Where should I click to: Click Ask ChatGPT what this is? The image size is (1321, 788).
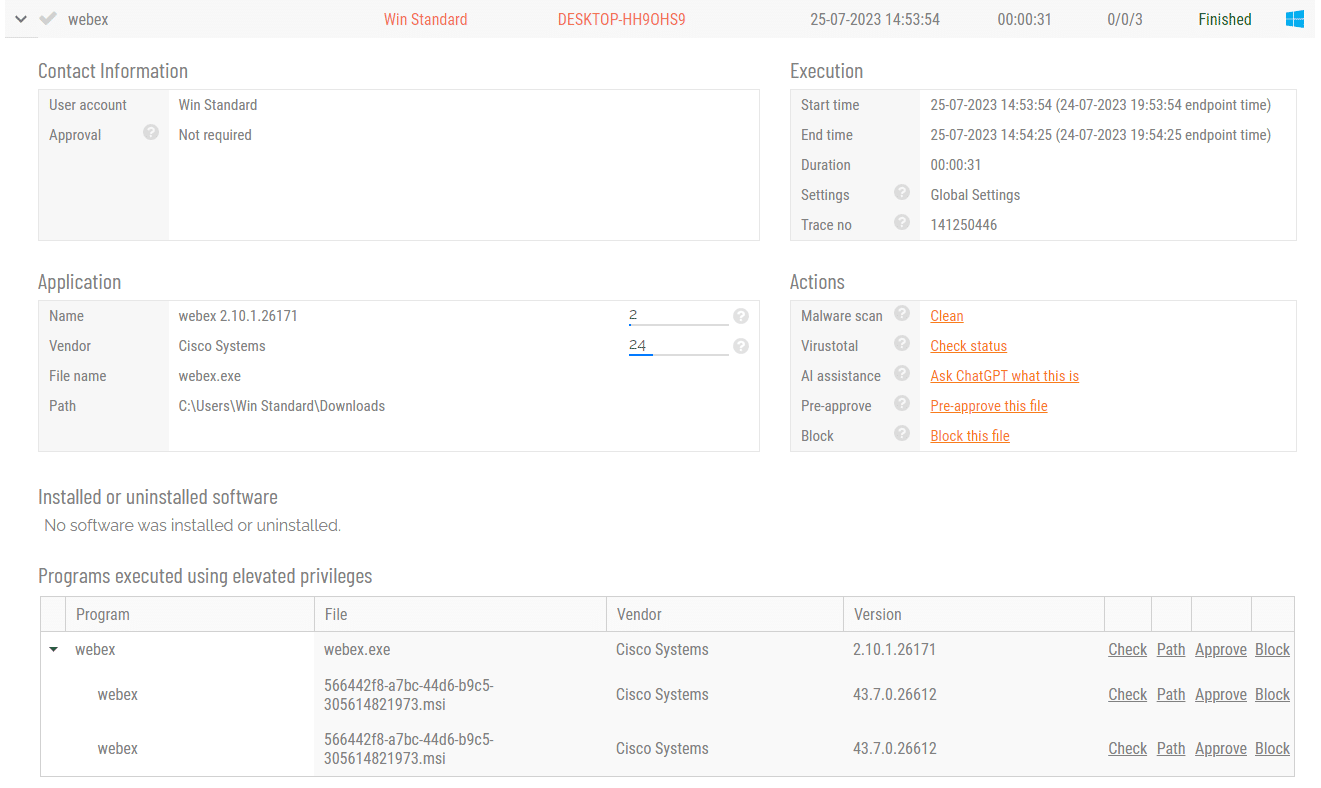[x=1005, y=376]
